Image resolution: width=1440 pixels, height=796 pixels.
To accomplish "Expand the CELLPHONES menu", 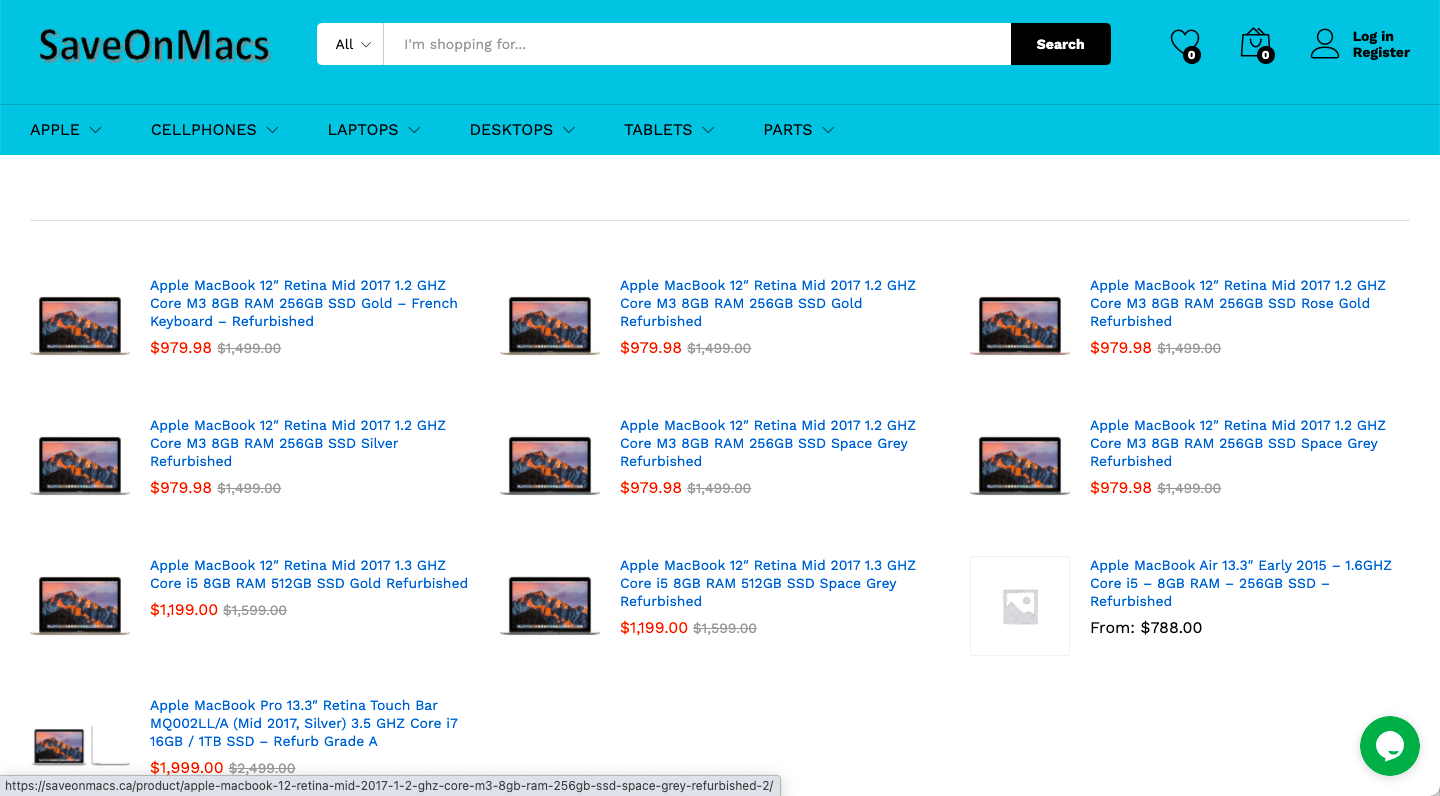I will pyautogui.click(x=214, y=130).
